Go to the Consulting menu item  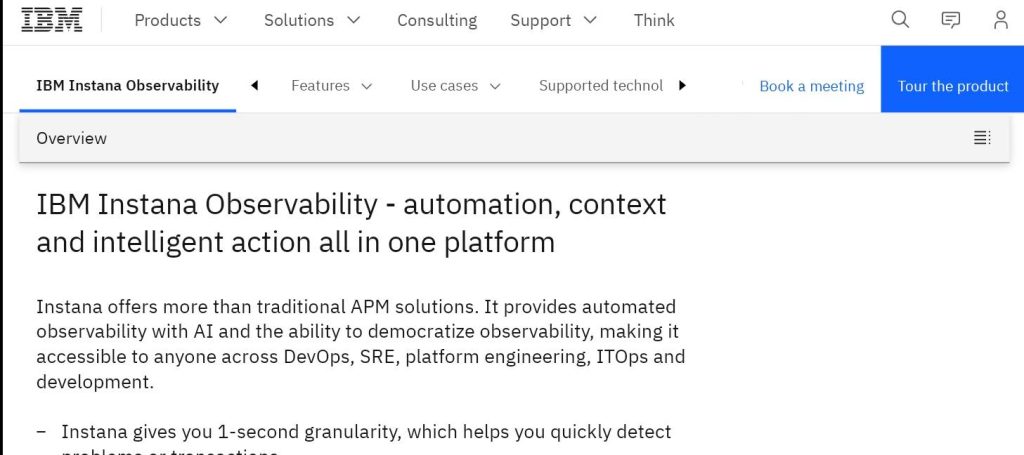point(437,20)
